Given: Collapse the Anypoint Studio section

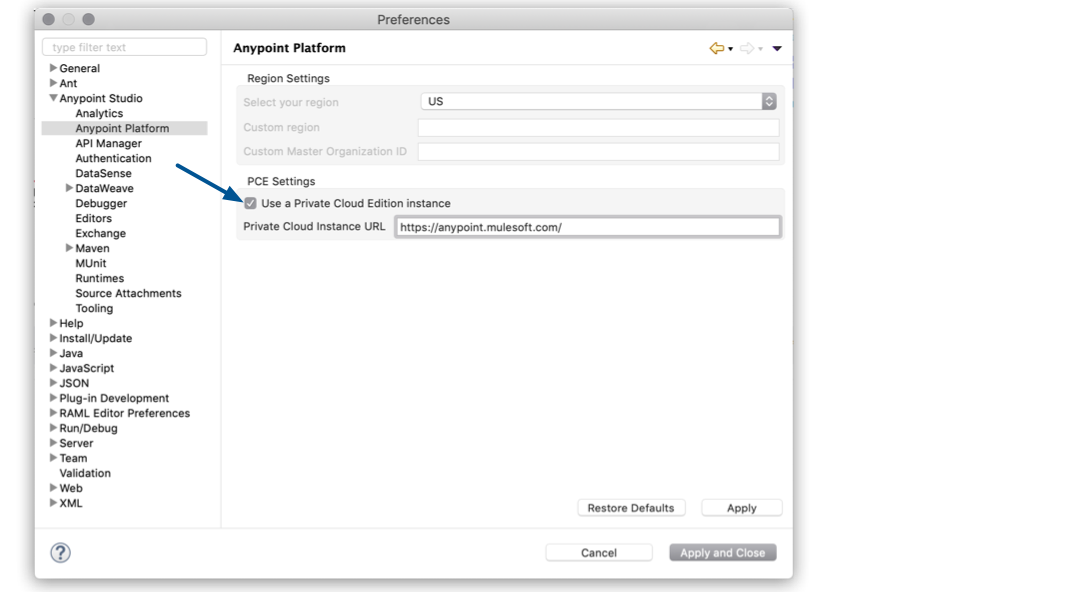Looking at the screenshot, I should tap(53, 98).
